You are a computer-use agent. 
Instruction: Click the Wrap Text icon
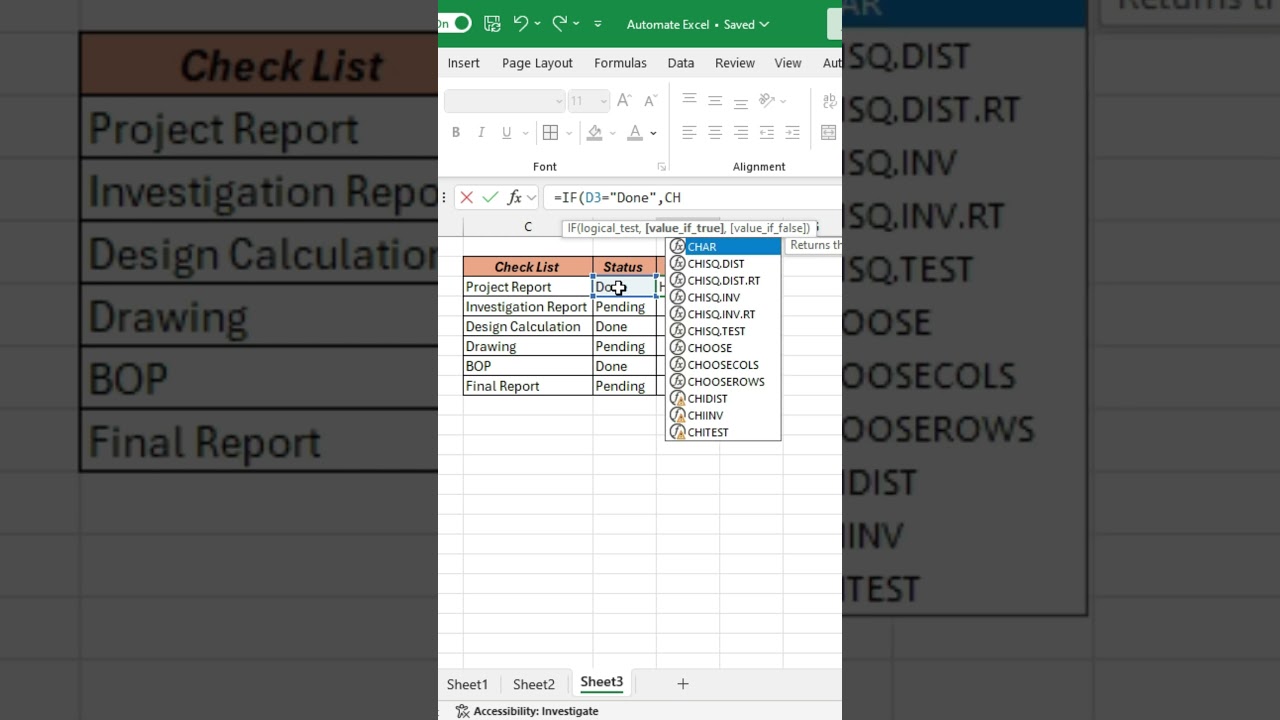(x=830, y=101)
